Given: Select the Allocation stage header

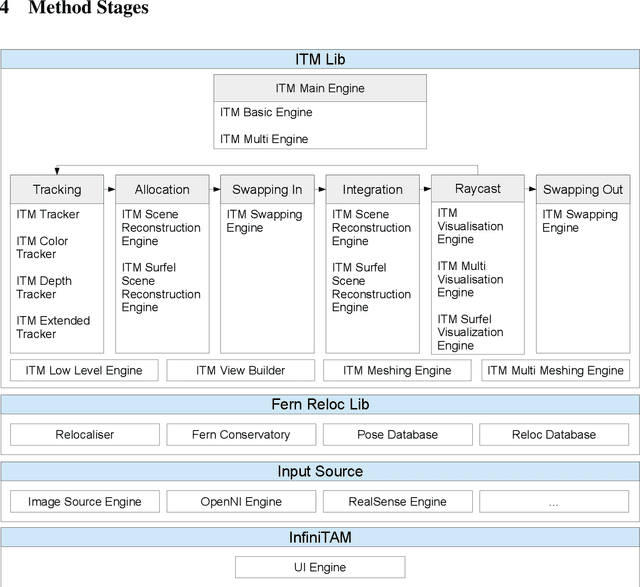Looking at the screenshot, I should click(162, 189).
